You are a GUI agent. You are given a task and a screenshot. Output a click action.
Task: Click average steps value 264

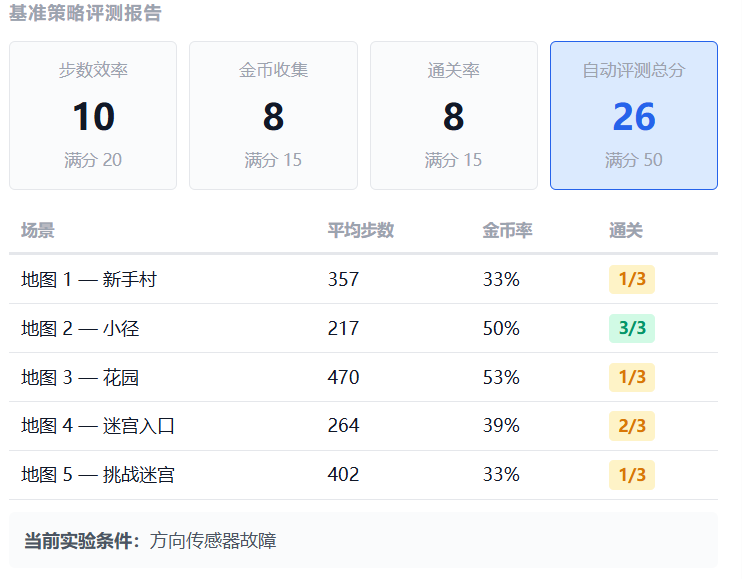[344, 425]
